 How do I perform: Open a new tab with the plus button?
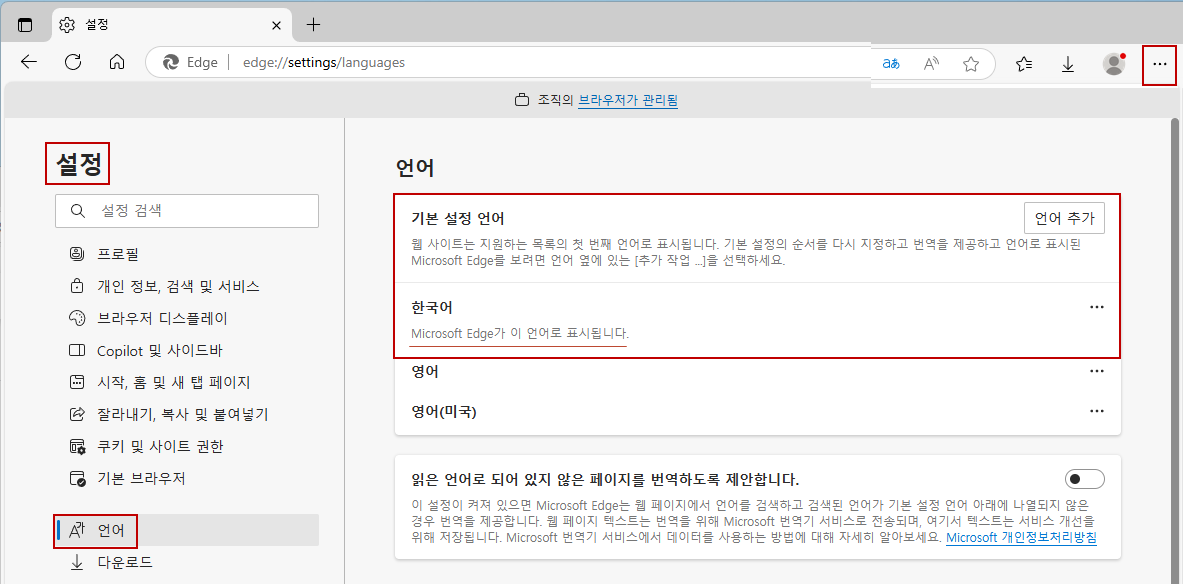coord(314,25)
